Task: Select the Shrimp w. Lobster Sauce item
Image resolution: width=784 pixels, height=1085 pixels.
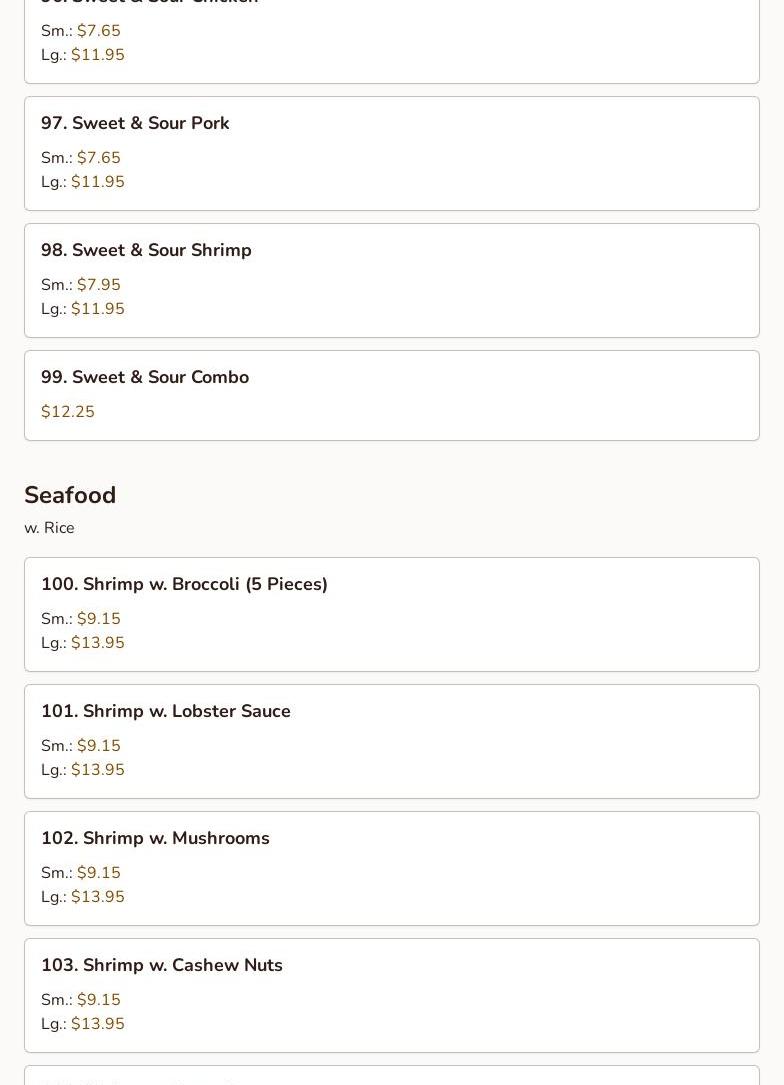Action: click(x=166, y=711)
